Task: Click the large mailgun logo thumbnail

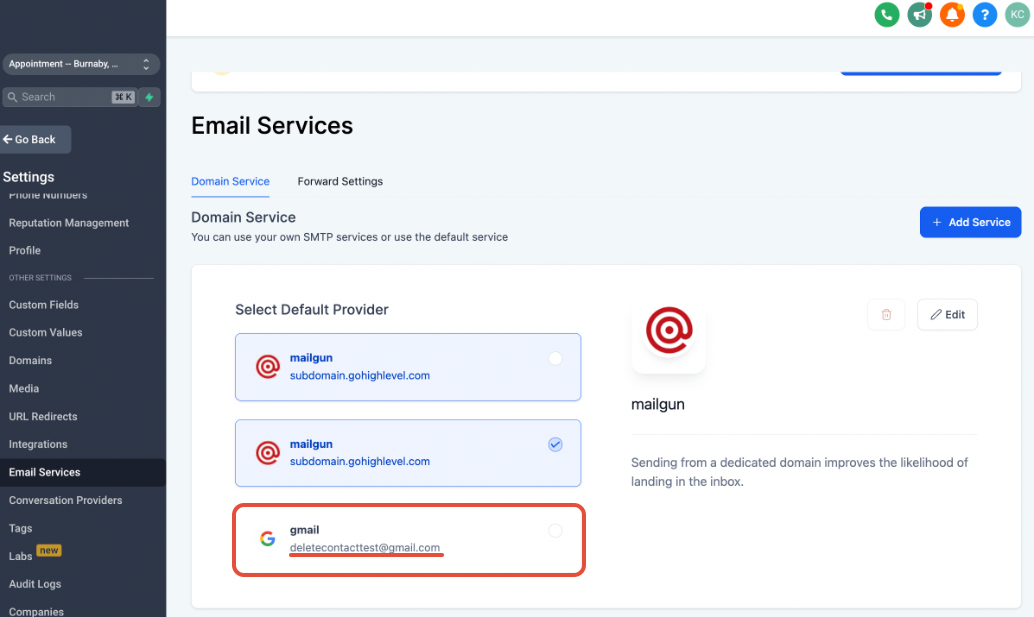Action: (x=669, y=330)
